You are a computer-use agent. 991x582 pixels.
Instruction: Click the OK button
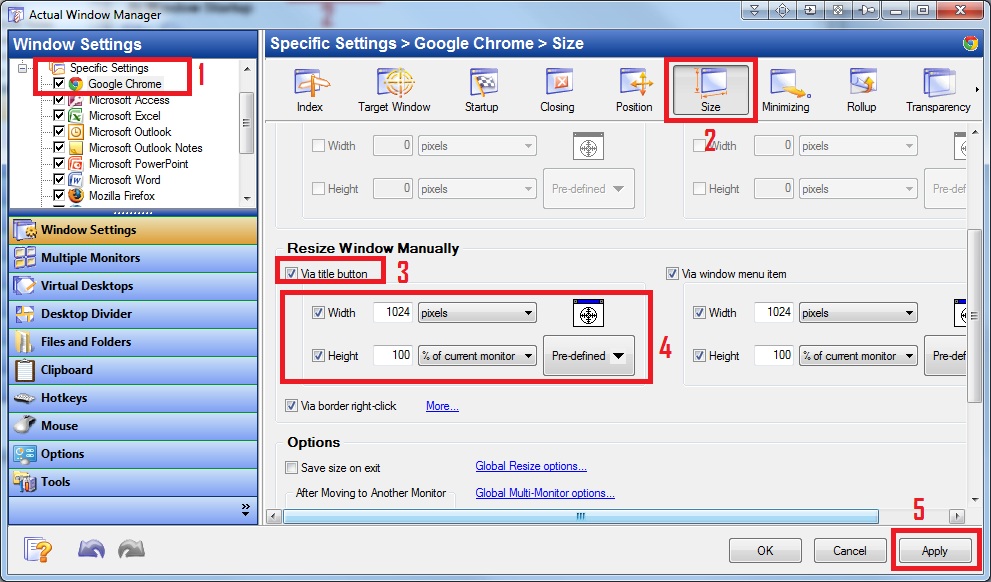click(x=765, y=550)
